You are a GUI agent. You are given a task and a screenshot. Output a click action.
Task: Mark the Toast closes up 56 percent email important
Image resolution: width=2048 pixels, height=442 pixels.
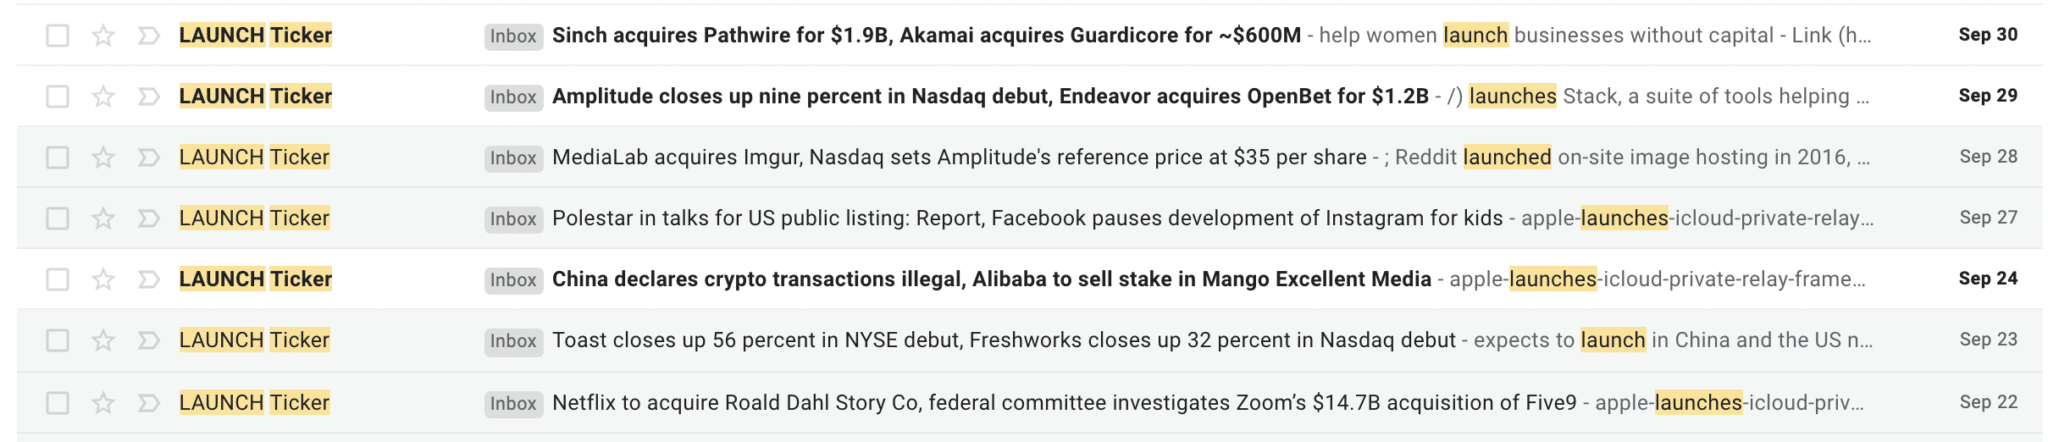click(x=148, y=341)
